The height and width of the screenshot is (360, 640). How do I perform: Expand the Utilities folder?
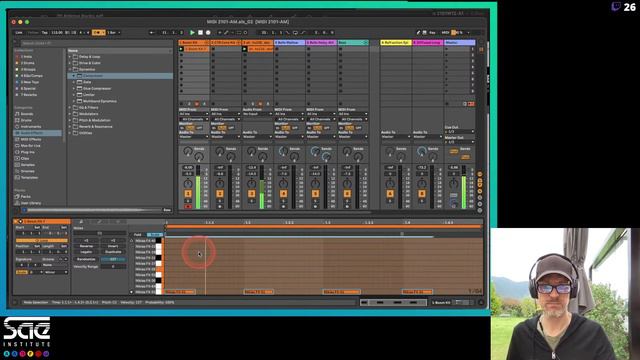pyautogui.click(x=70, y=133)
